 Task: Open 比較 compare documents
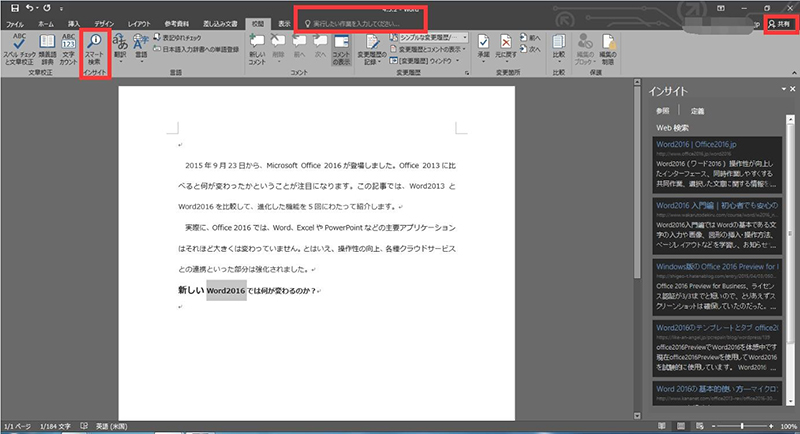tap(559, 49)
